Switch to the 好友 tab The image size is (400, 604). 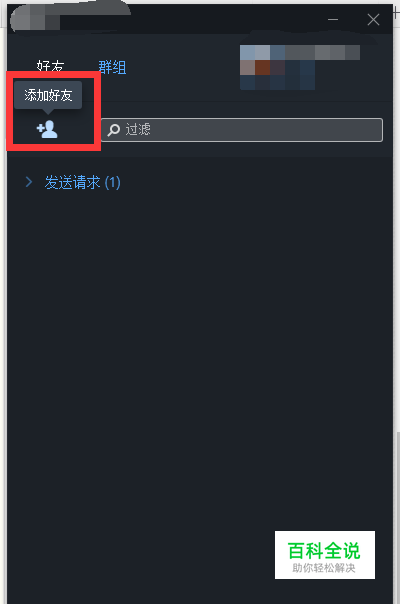pos(50,66)
